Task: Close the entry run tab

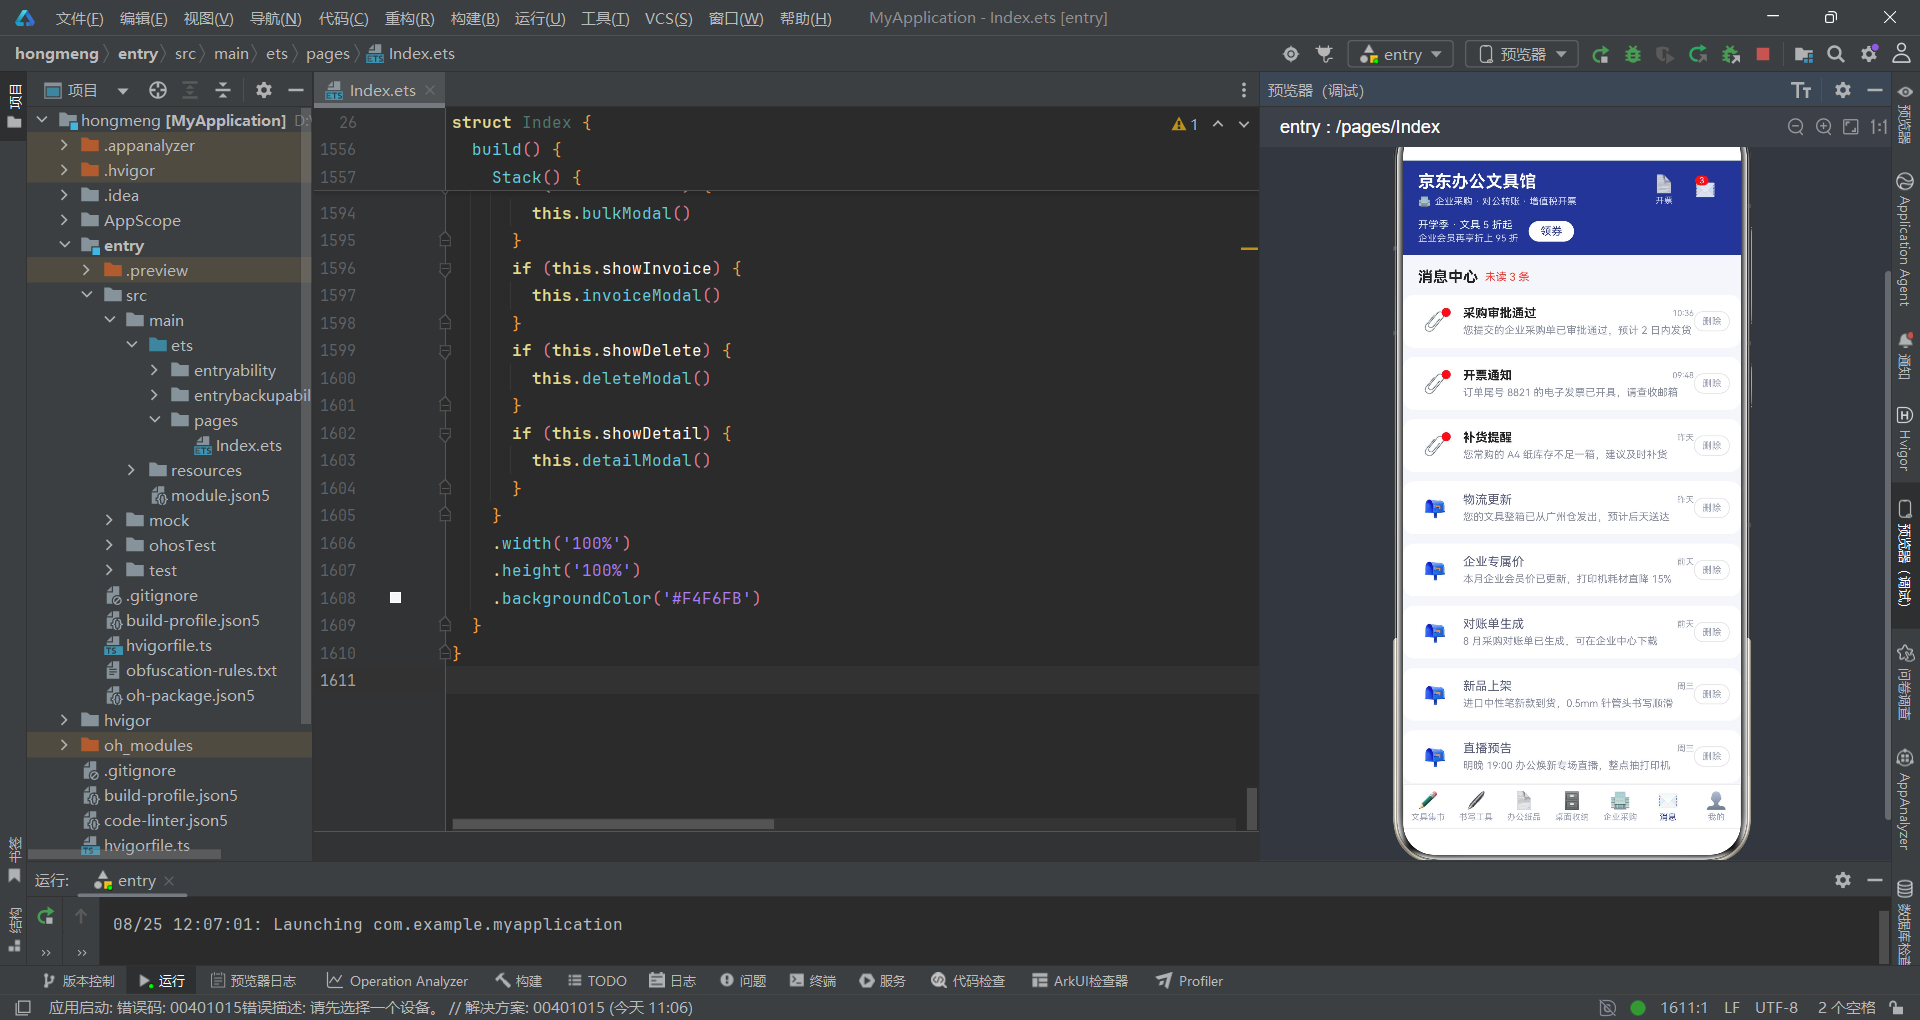Action: 169,881
